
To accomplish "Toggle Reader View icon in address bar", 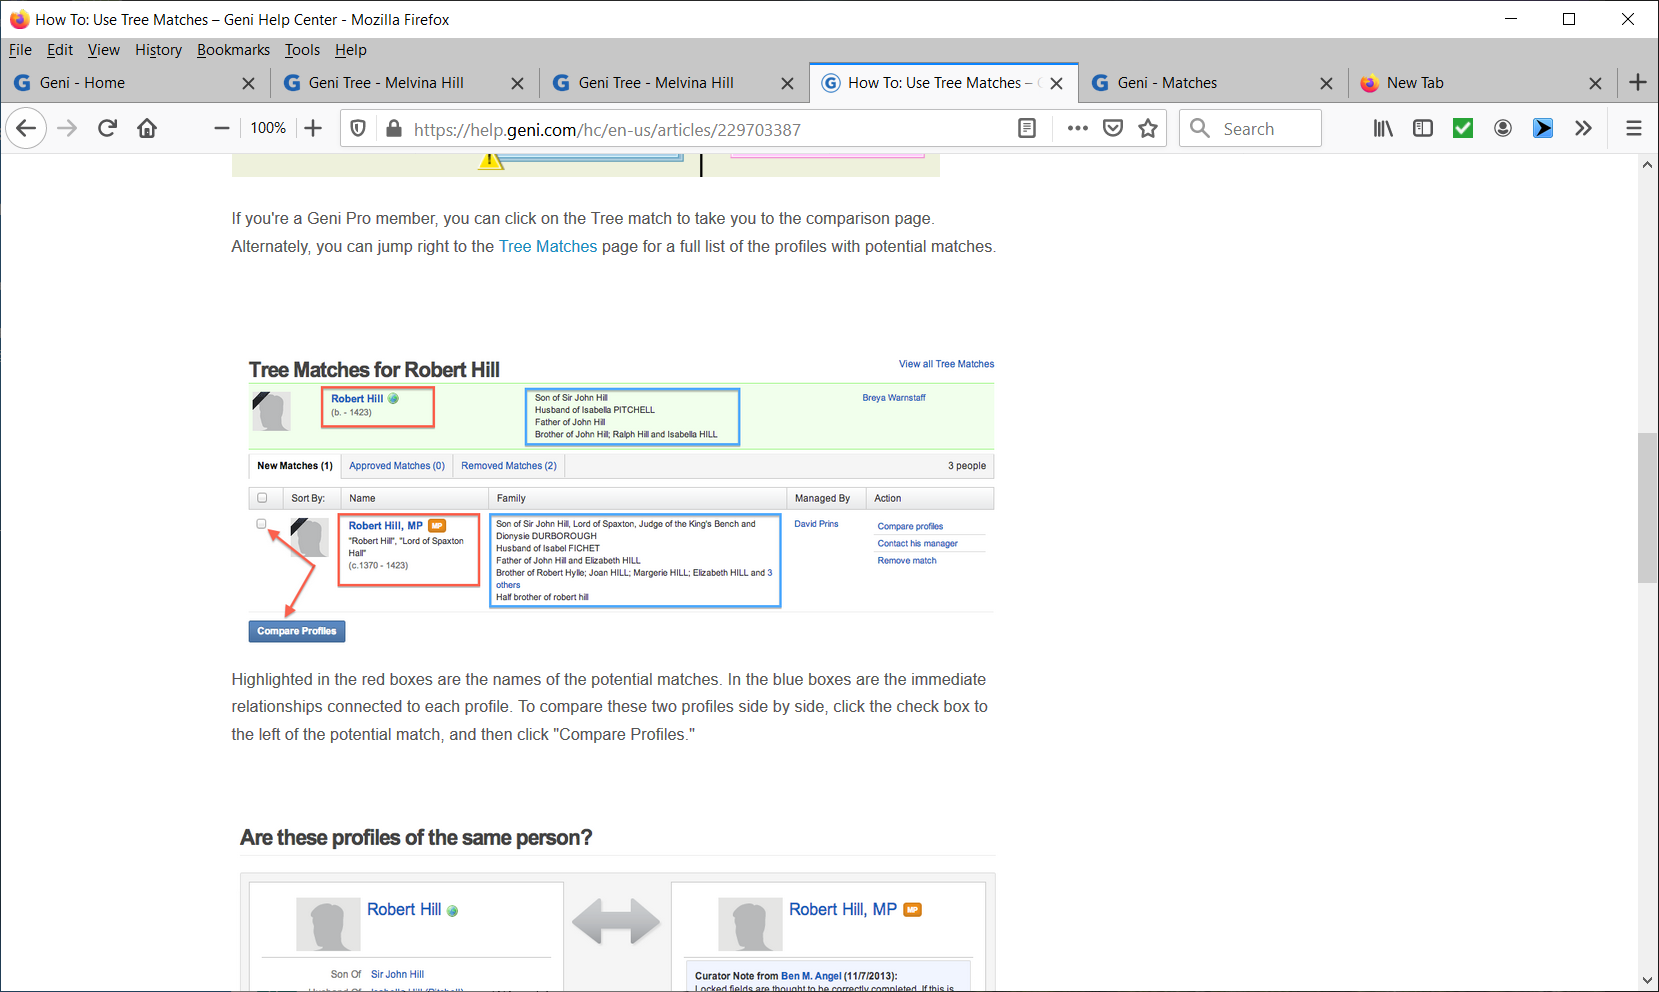I will tap(1026, 128).
